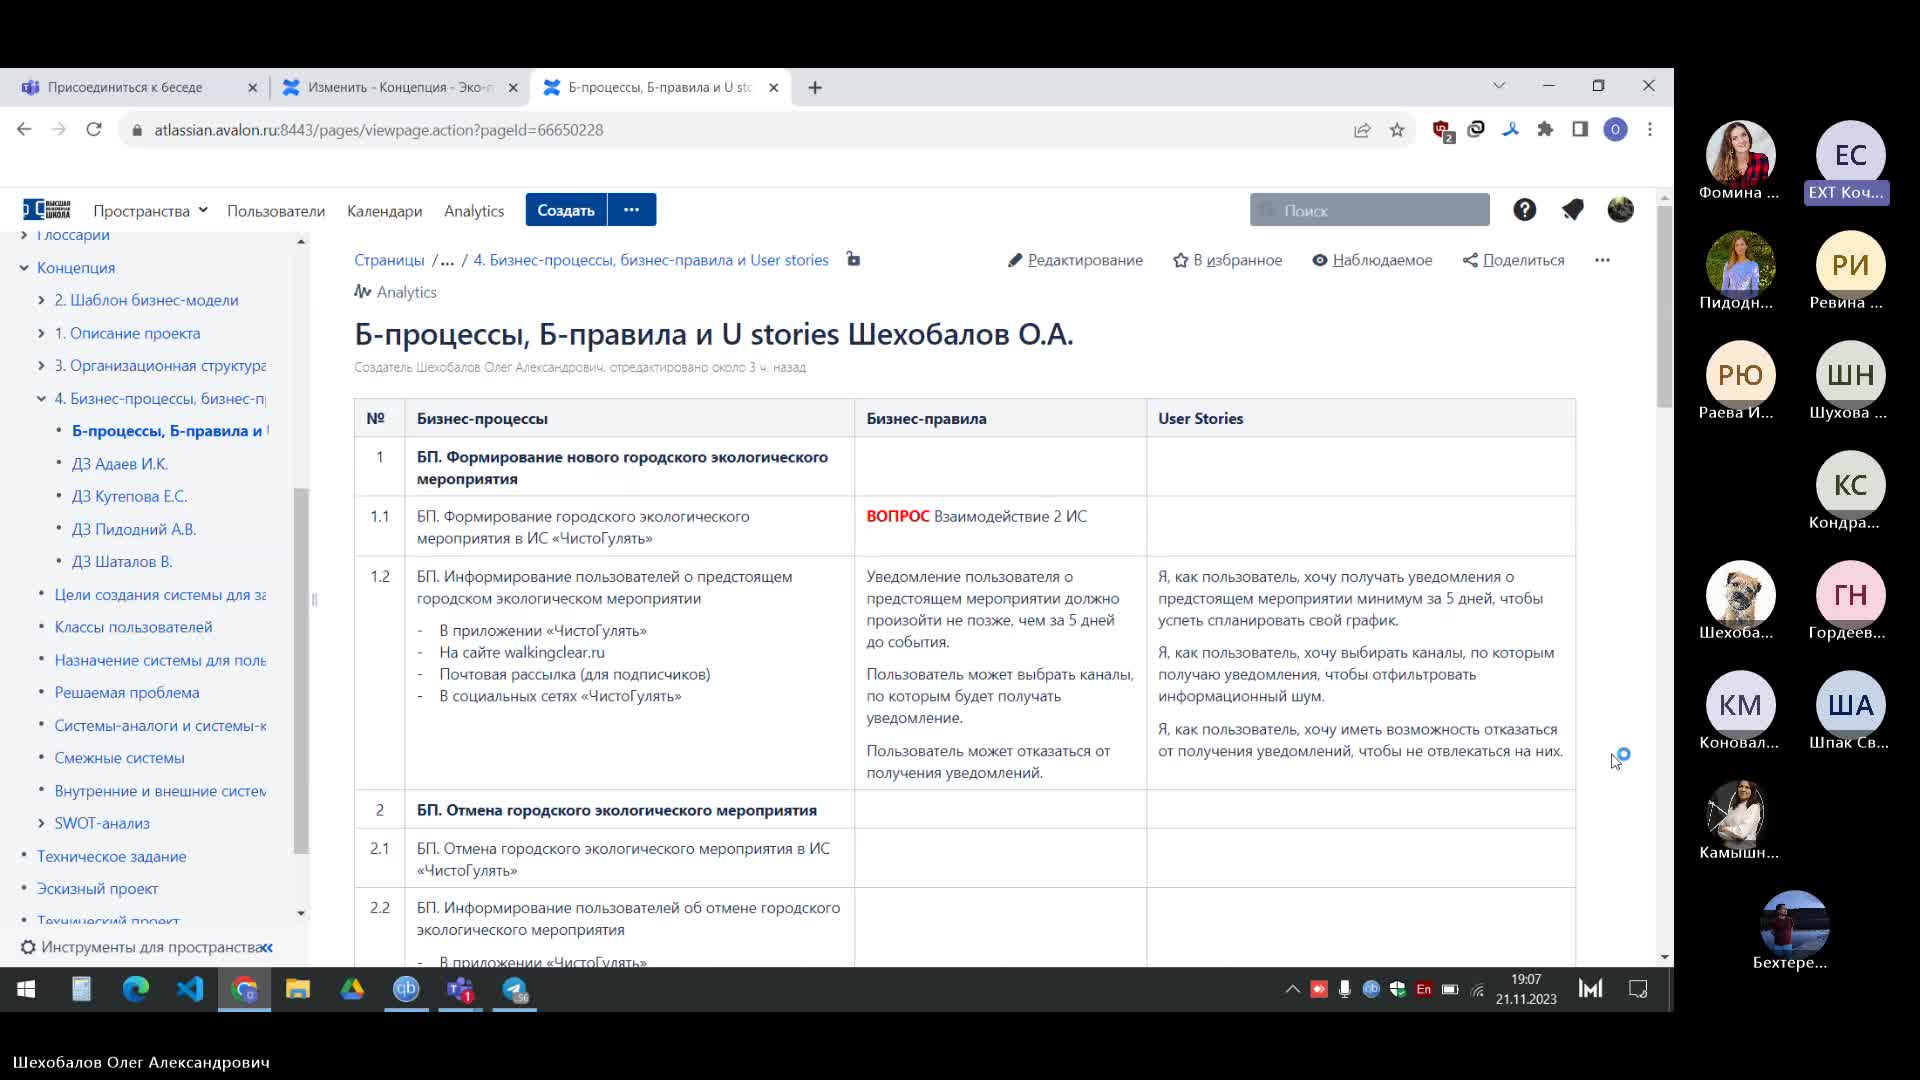
Task: Select Шехобалов participant thumbnail
Action: pyautogui.click(x=1740, y=601)
